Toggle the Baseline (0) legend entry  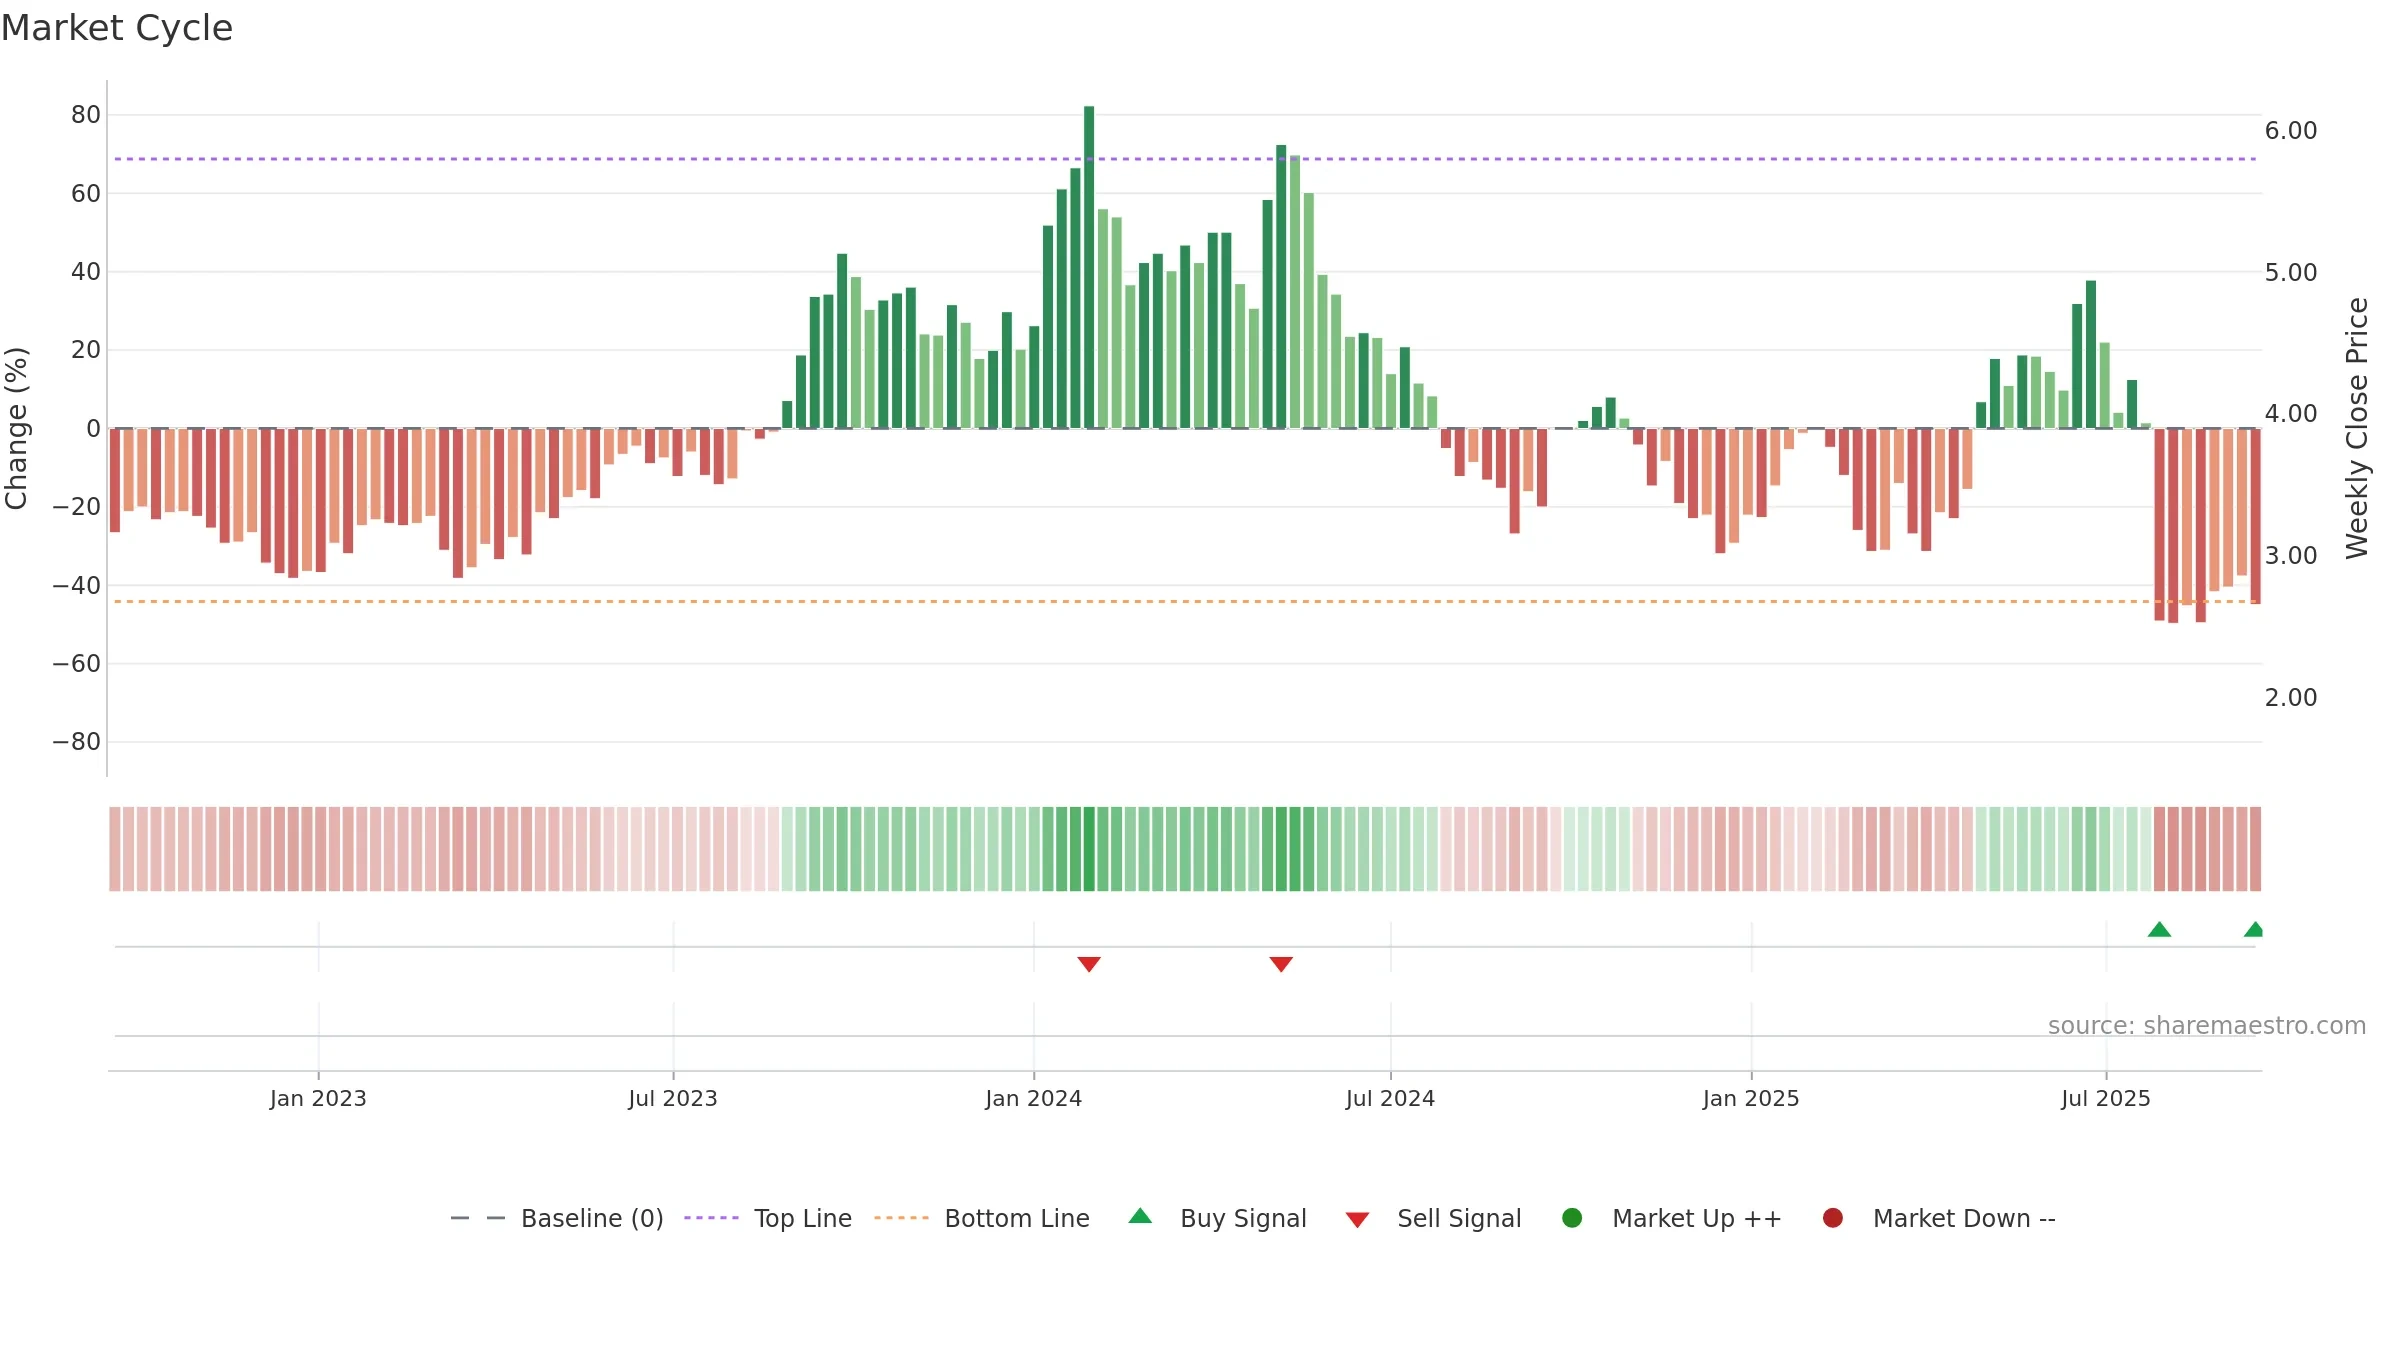(592, 1218)
